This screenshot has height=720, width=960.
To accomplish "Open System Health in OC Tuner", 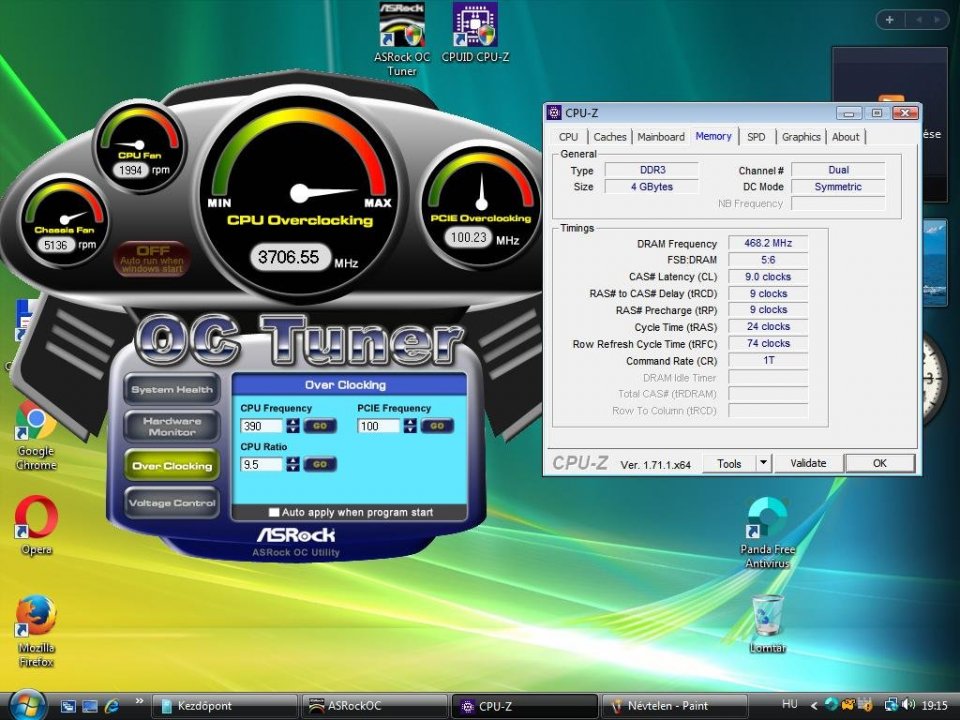I will point(172,389).
